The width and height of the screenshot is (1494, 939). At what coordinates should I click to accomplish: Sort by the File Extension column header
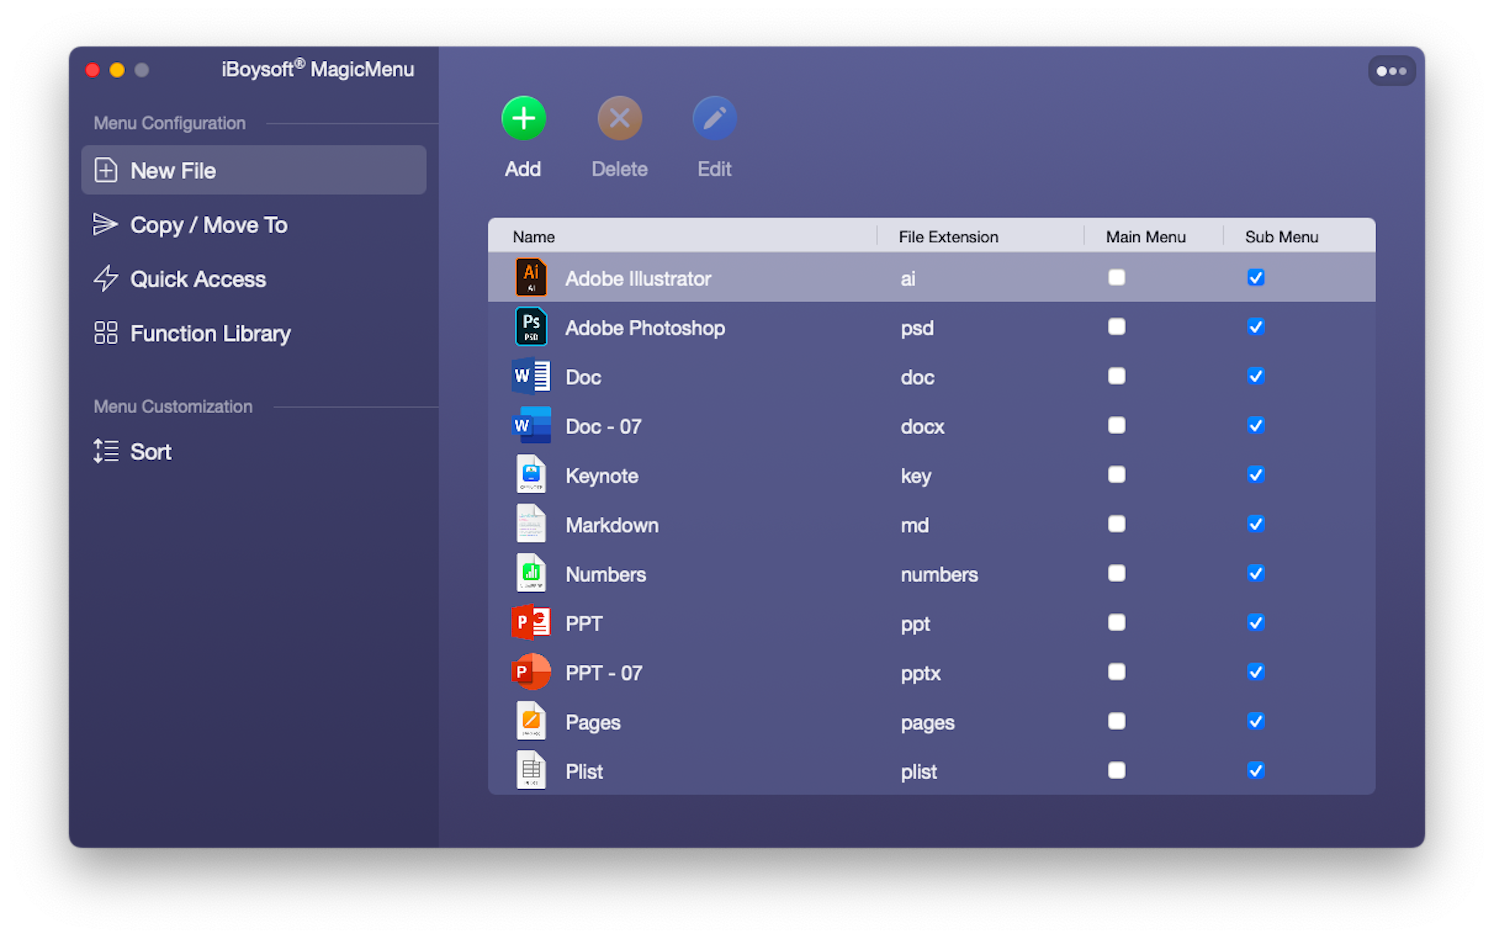(948, 236)
